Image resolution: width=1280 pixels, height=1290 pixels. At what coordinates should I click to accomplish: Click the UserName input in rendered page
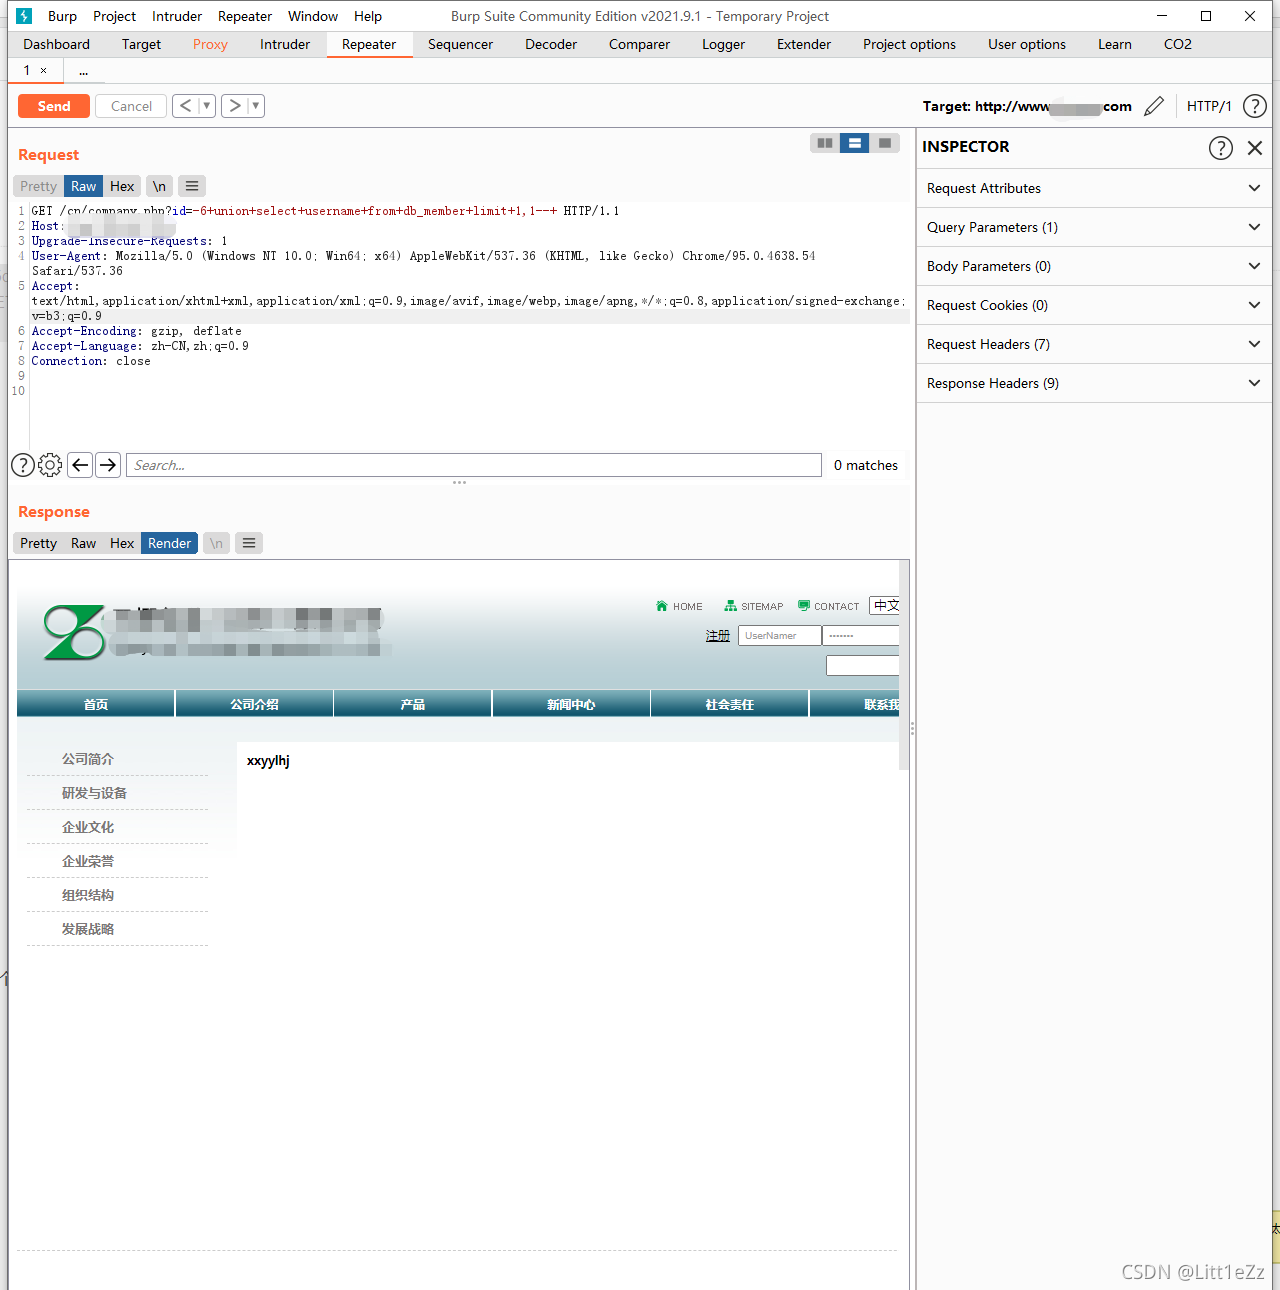coord(780,636)
